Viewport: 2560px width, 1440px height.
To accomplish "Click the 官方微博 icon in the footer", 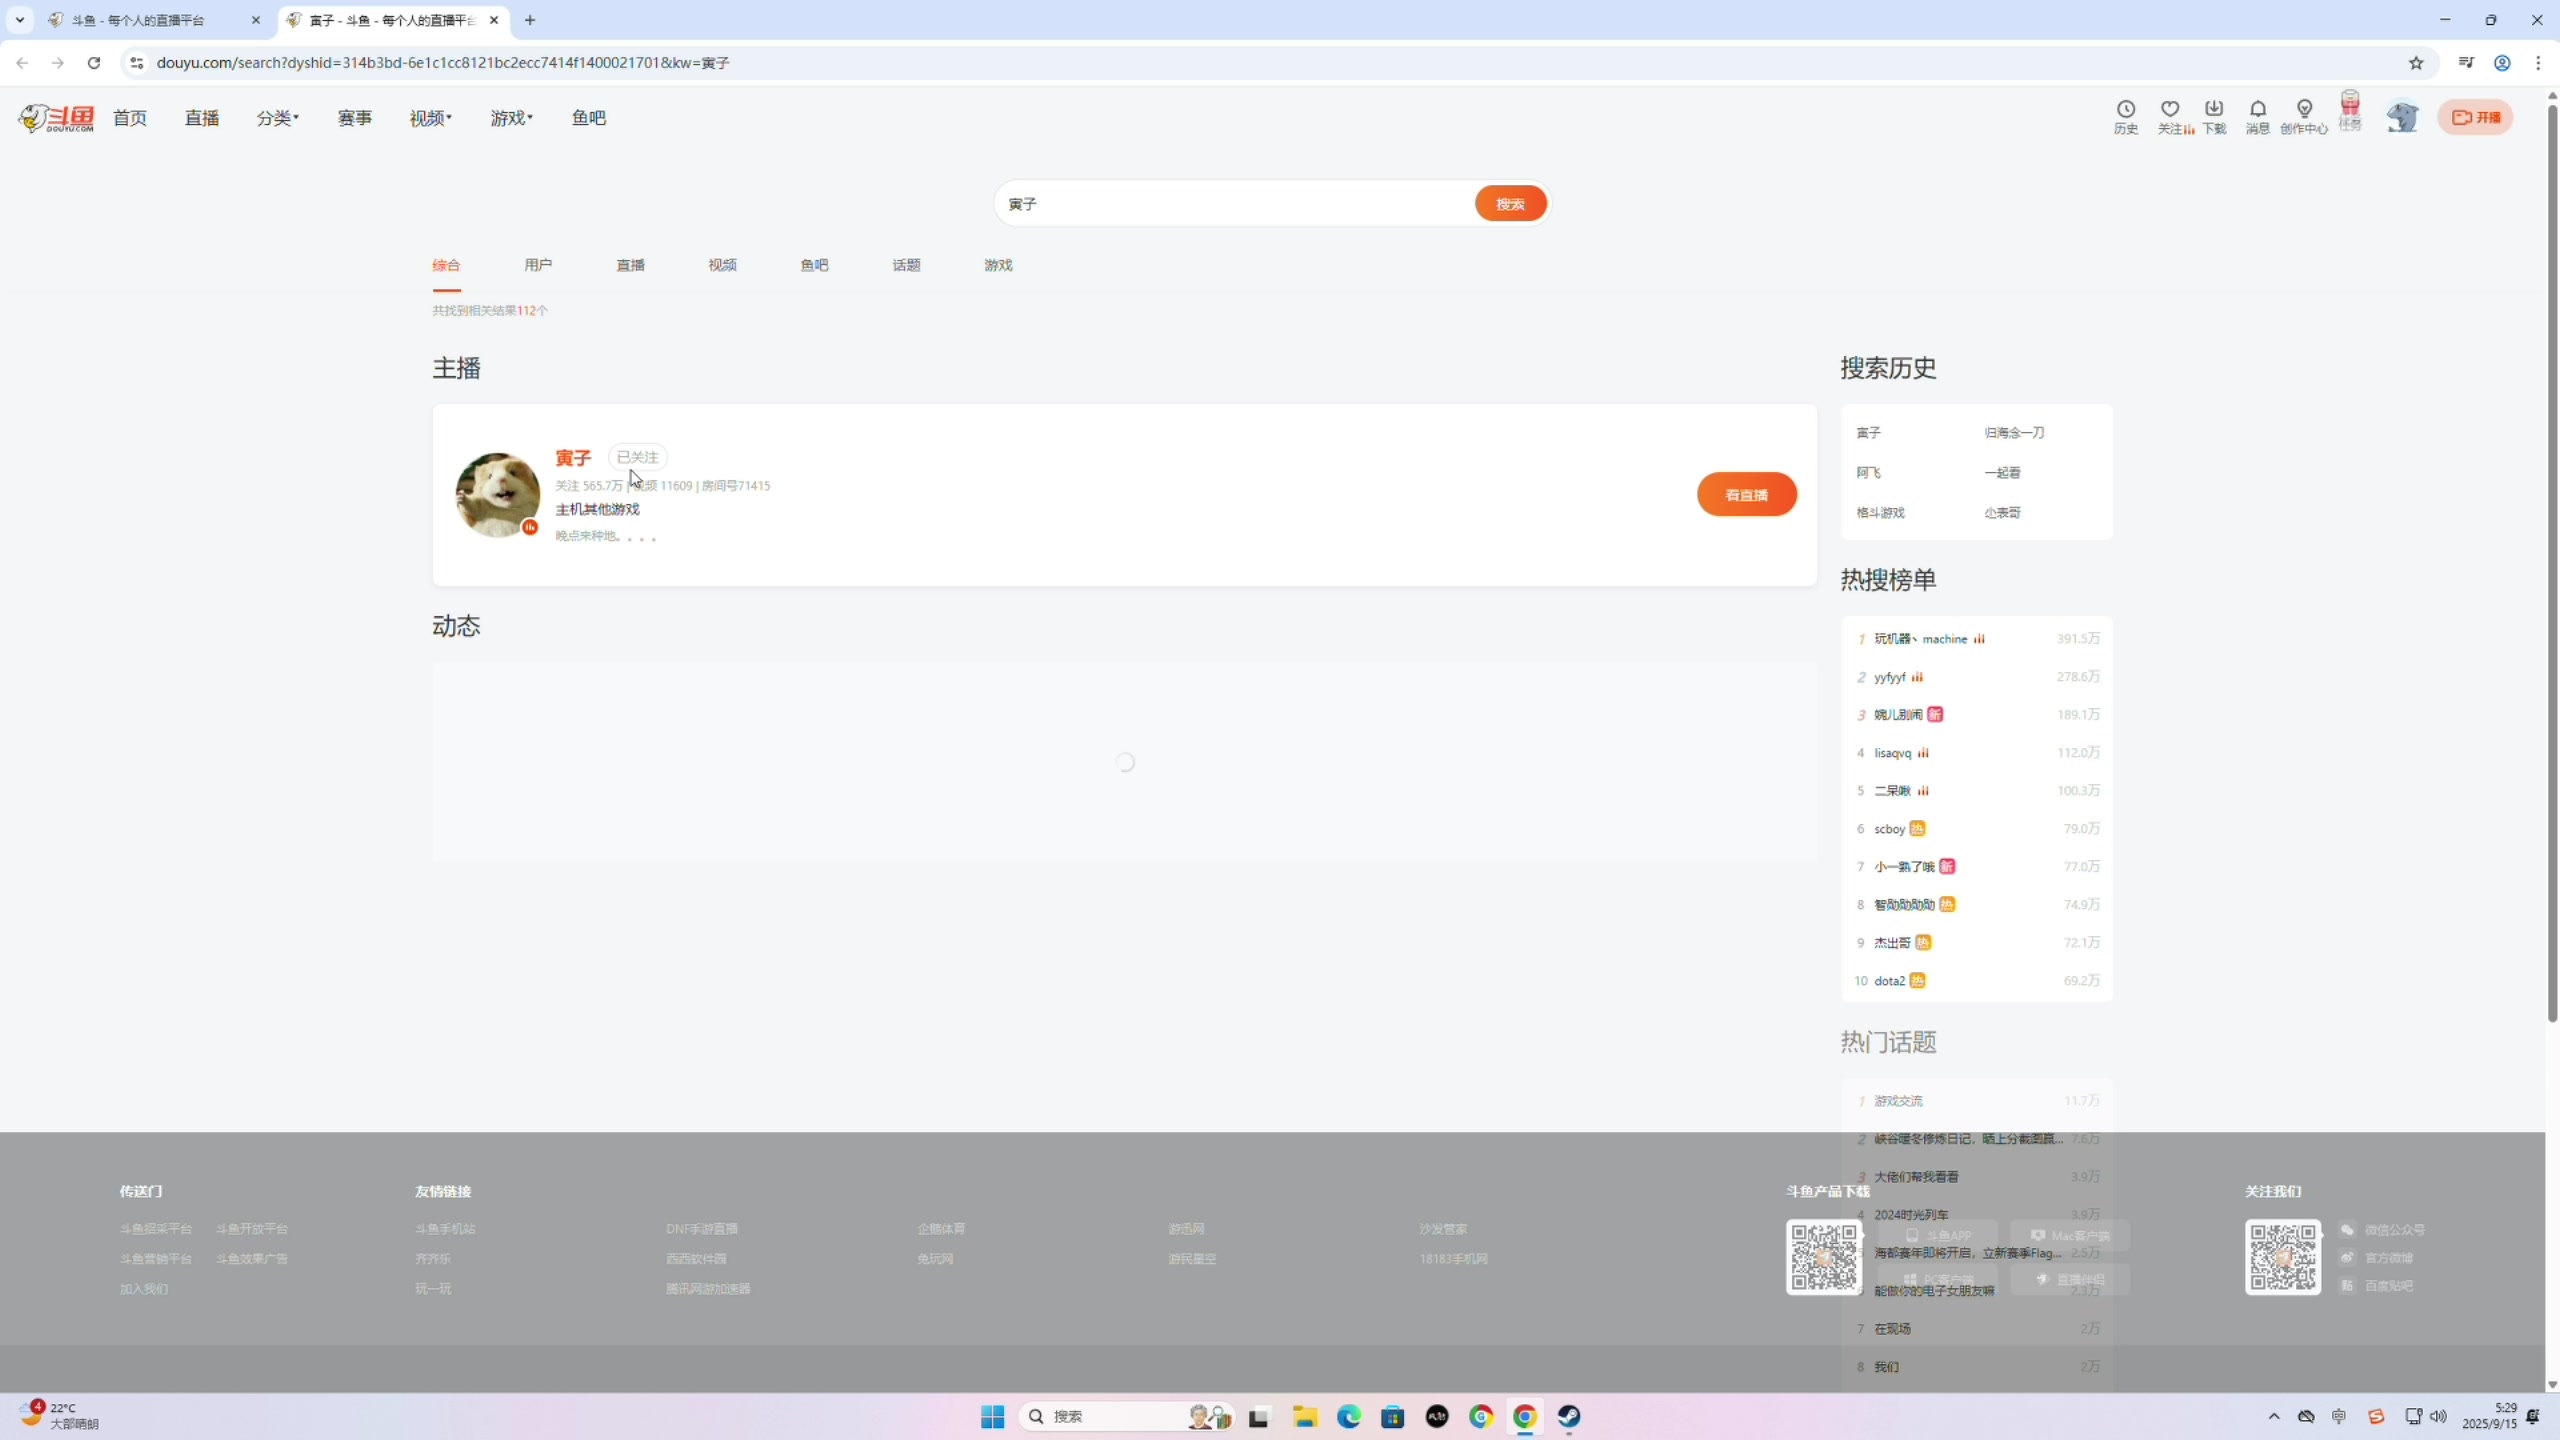I will pos(2347,1258).
